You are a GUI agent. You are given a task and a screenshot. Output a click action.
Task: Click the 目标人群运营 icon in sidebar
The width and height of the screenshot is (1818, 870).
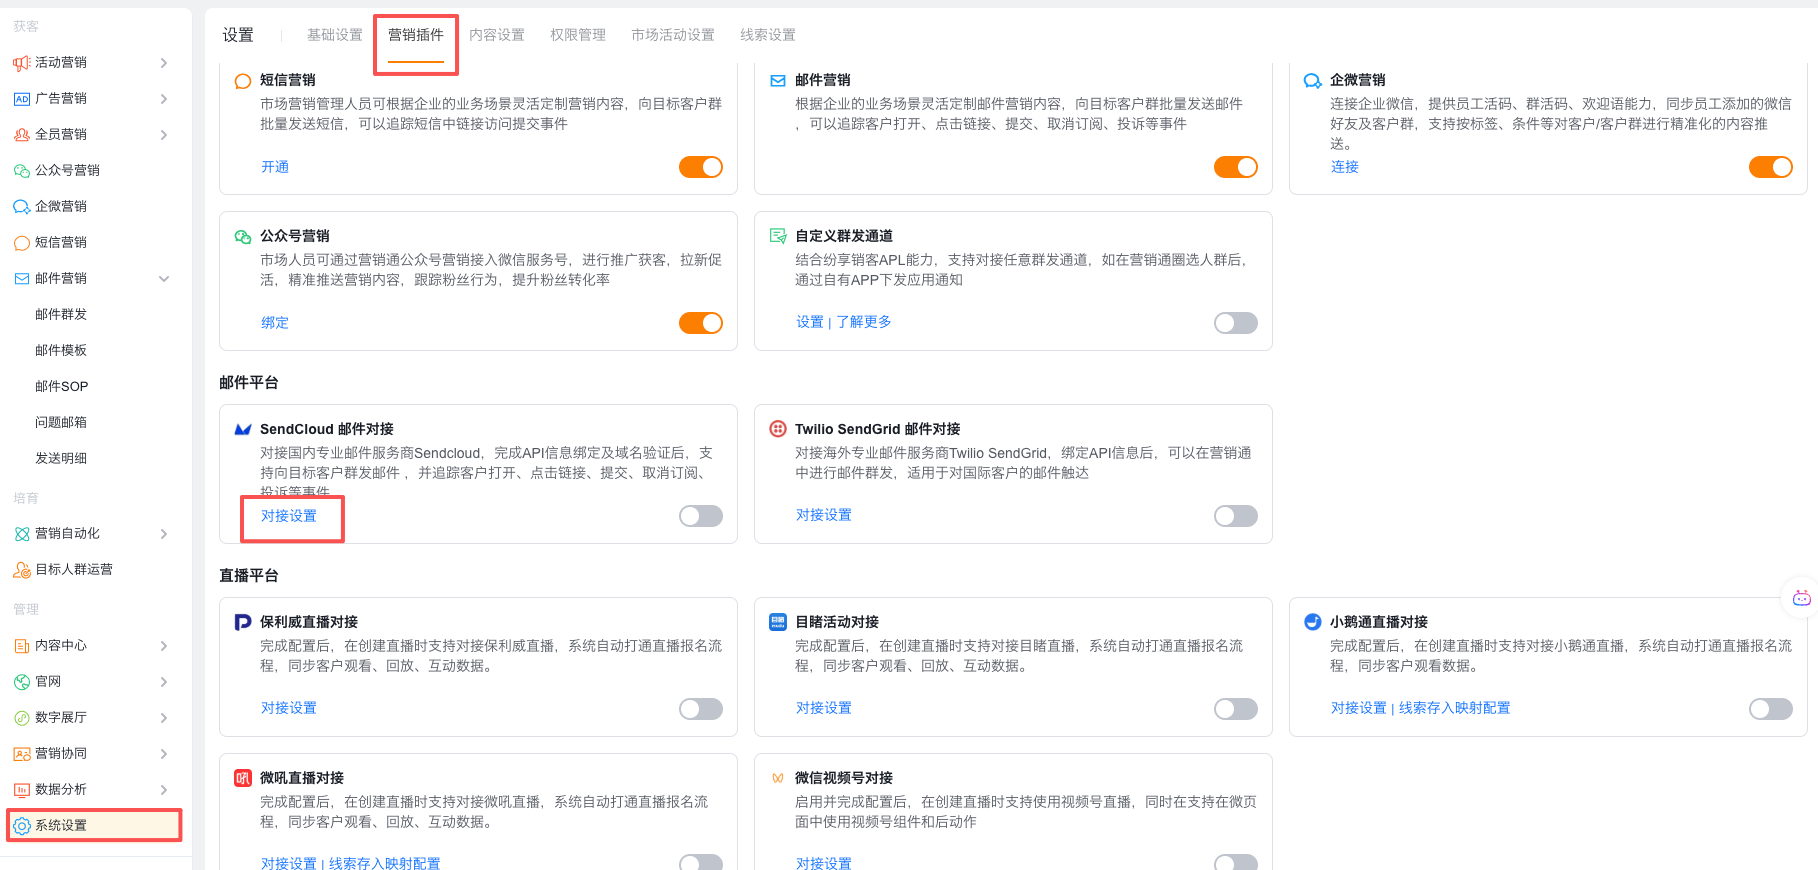(21, 570)
